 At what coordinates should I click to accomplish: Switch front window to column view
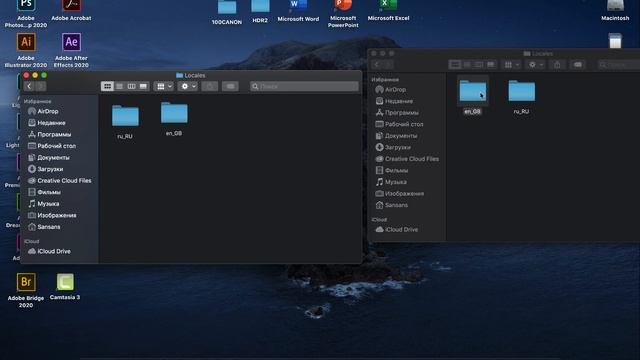coord(131,86)
